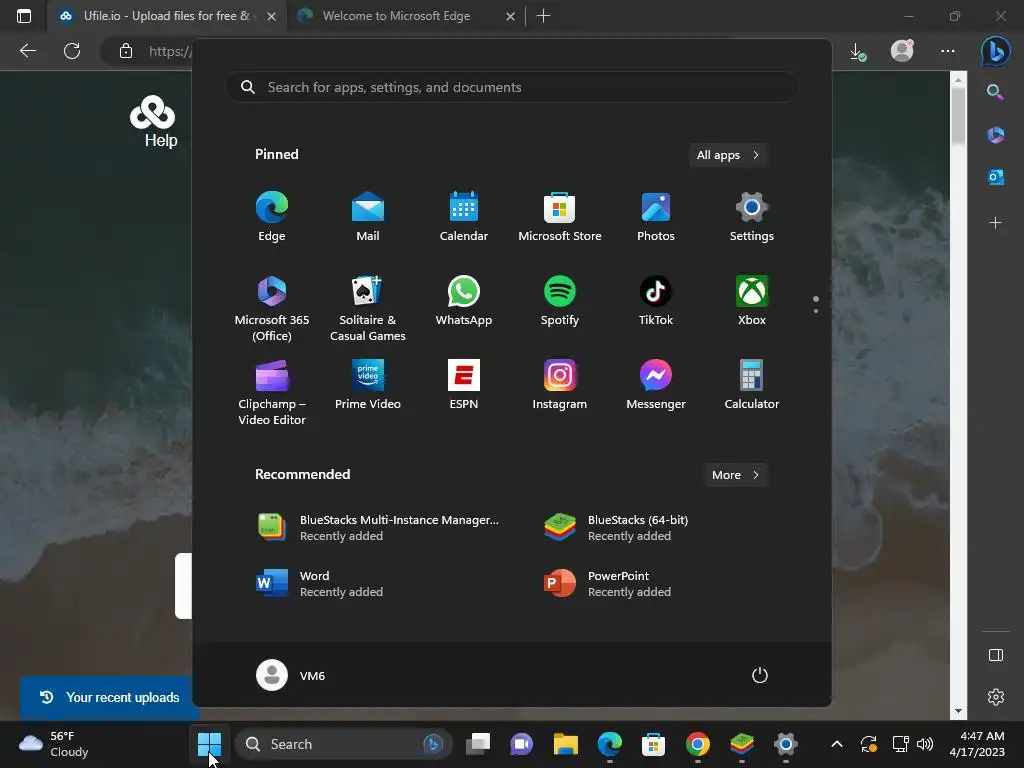Viewport: 1024px width, 768px height.
Task: Launch Clipchamp Video Editor
Action: coord(272,392)
